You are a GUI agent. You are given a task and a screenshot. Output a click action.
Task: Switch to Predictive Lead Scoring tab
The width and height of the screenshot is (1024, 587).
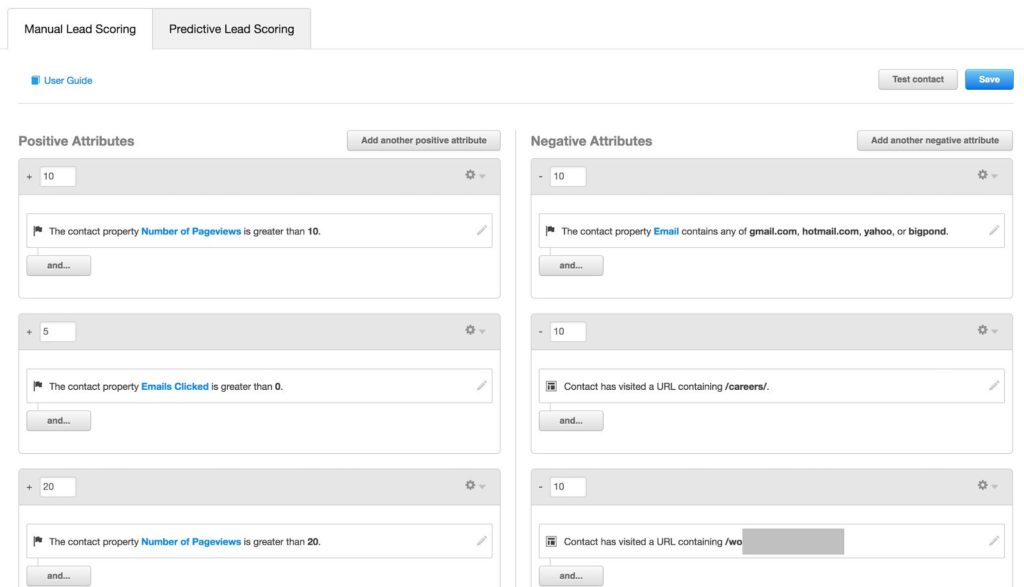click(x=231, y=29)
